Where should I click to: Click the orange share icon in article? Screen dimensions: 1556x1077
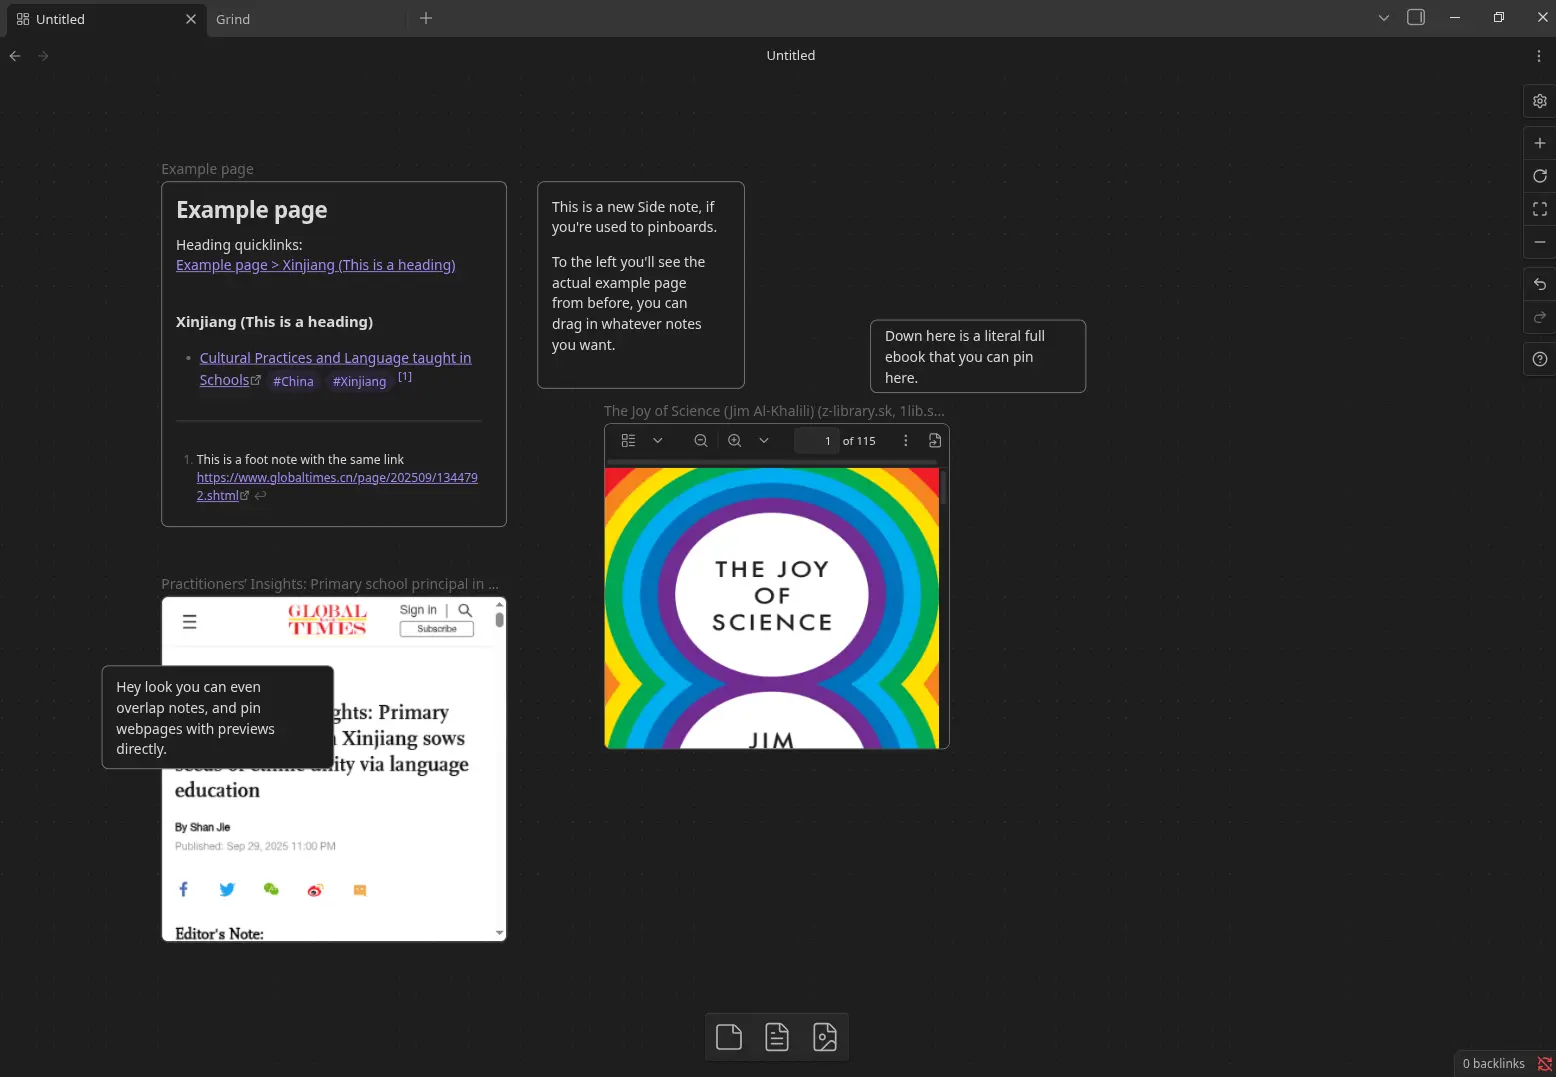click(360, 890)
